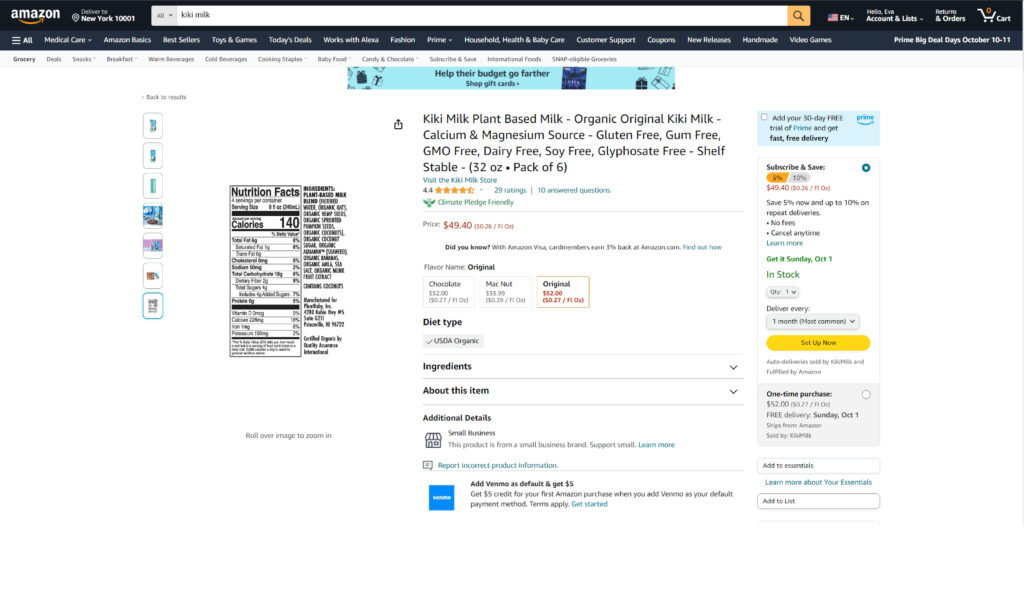Open Amazon Basics in nav bar
Screen dimensions: 1024x590
(x=127, y=40)
